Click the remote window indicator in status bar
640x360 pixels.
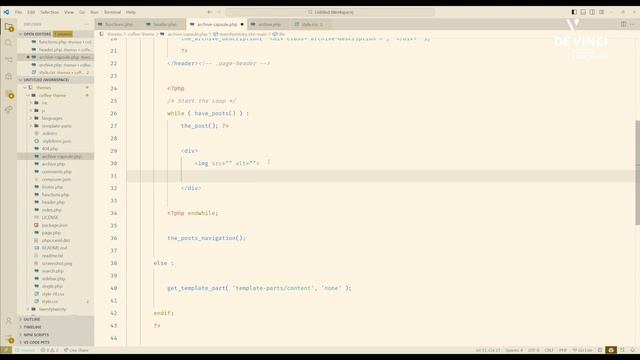tap(6, 350)
